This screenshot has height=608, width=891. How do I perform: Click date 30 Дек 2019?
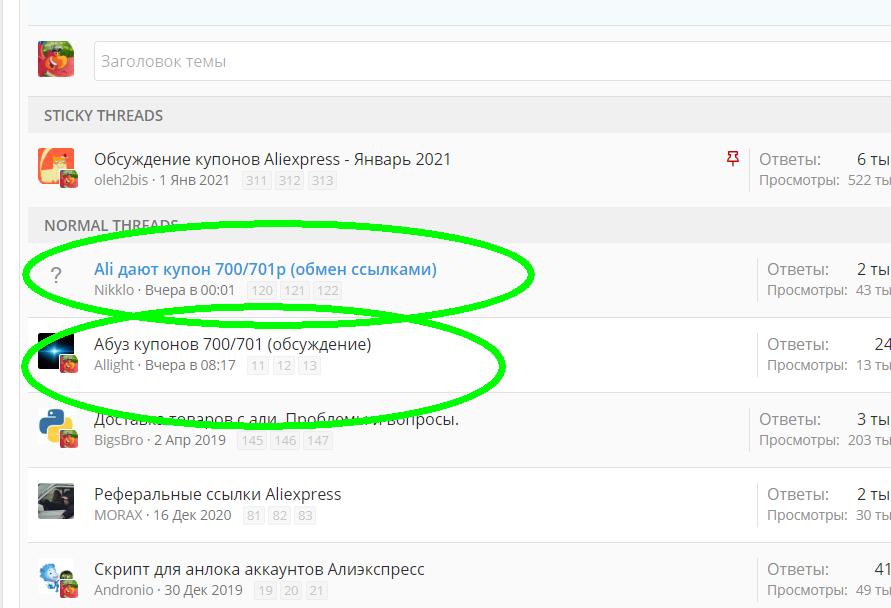tap(203, 590)
